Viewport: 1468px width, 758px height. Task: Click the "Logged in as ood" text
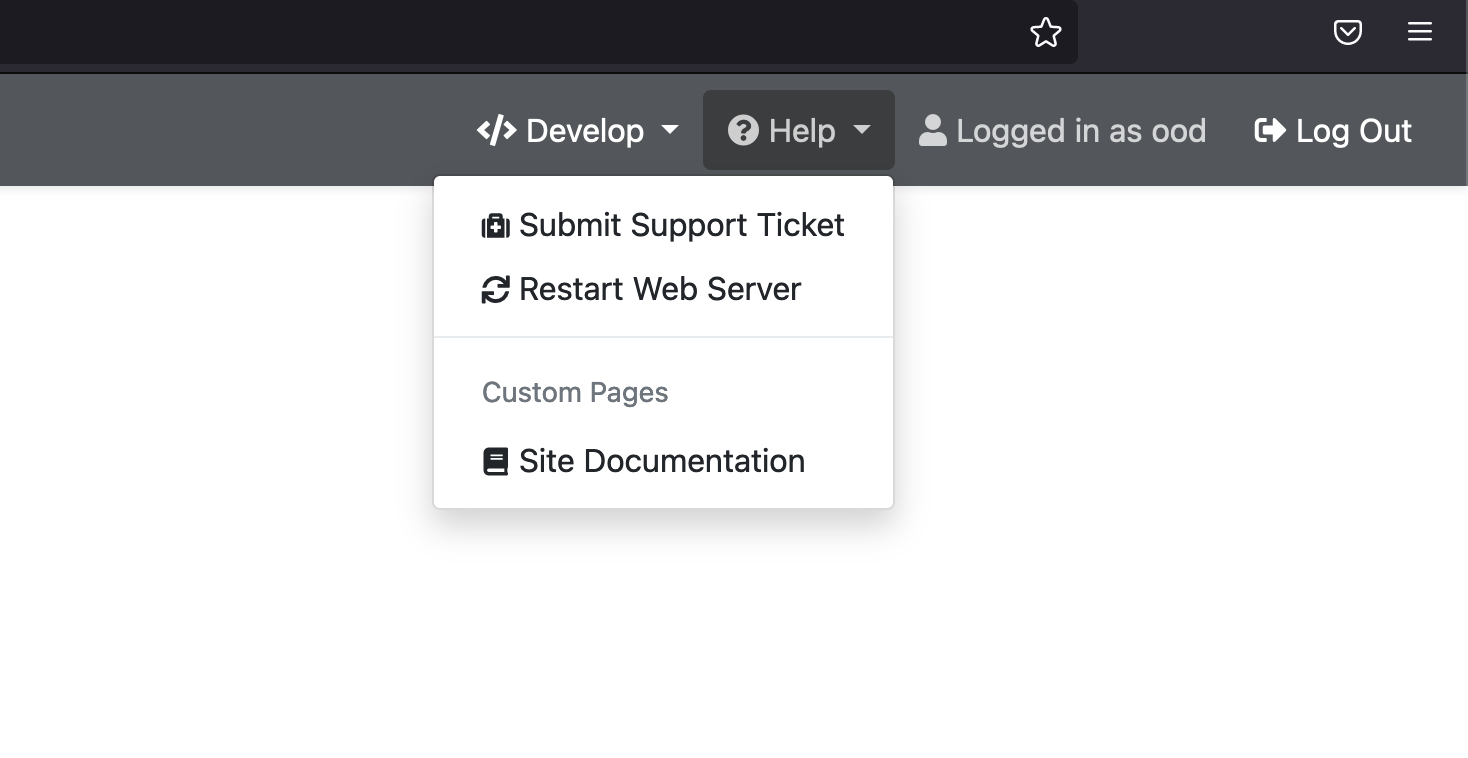pyautogui.click(x=1080, y=131)
